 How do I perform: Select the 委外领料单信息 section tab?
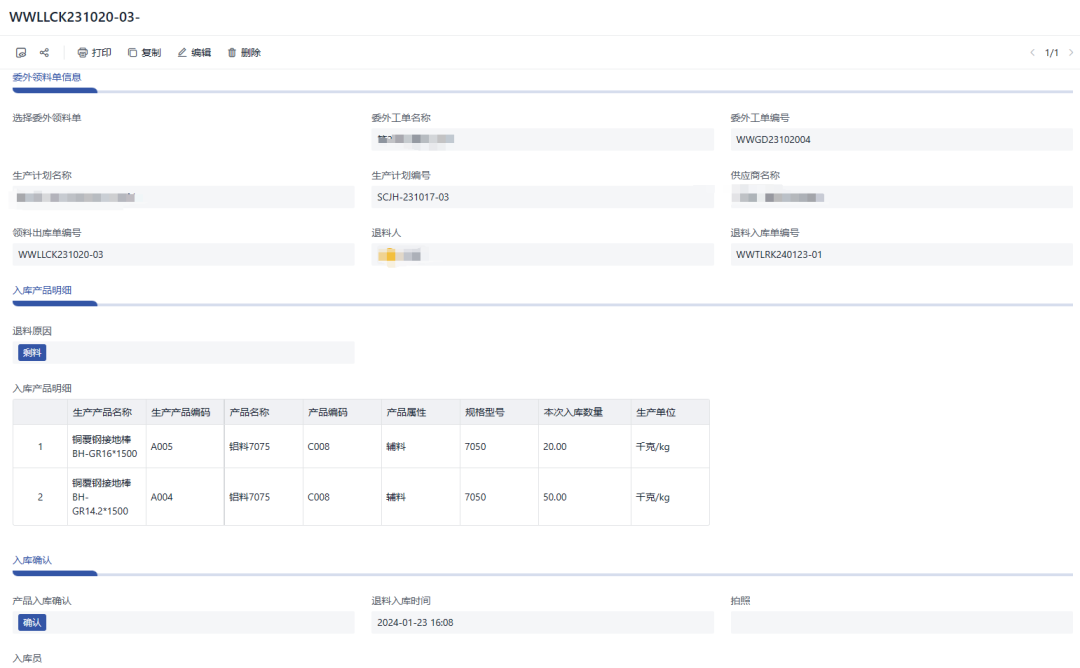pos(47,77)
